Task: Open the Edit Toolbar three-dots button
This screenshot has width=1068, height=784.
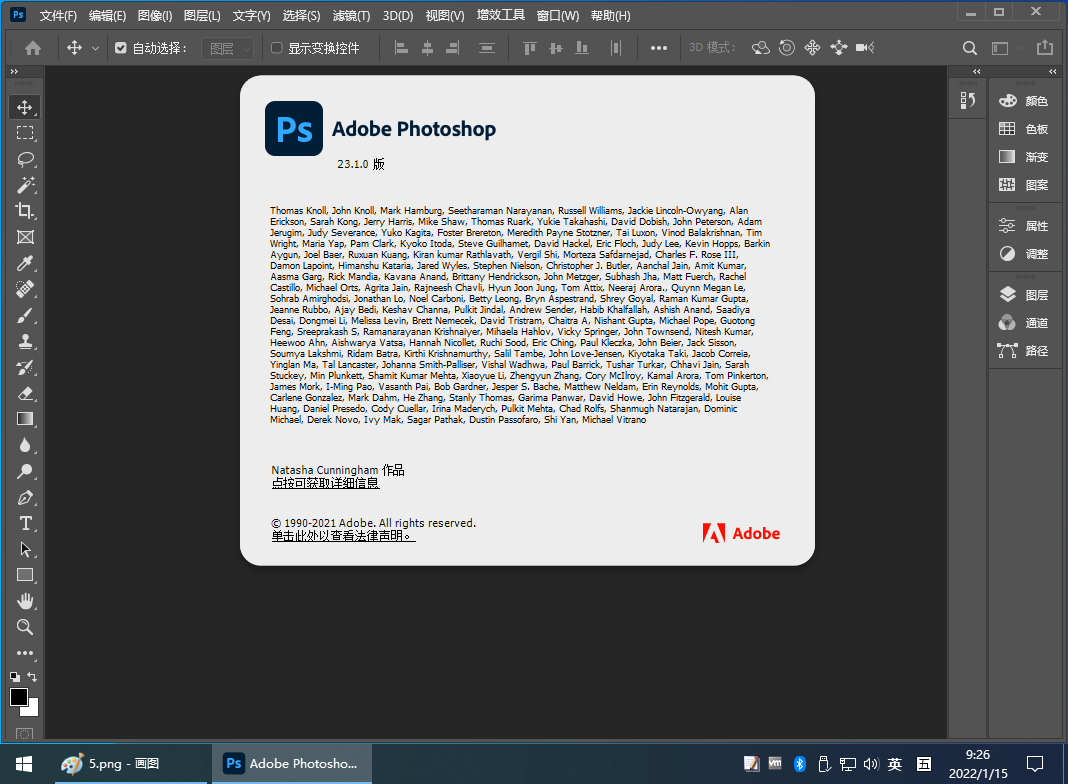Action: [25, 653]
